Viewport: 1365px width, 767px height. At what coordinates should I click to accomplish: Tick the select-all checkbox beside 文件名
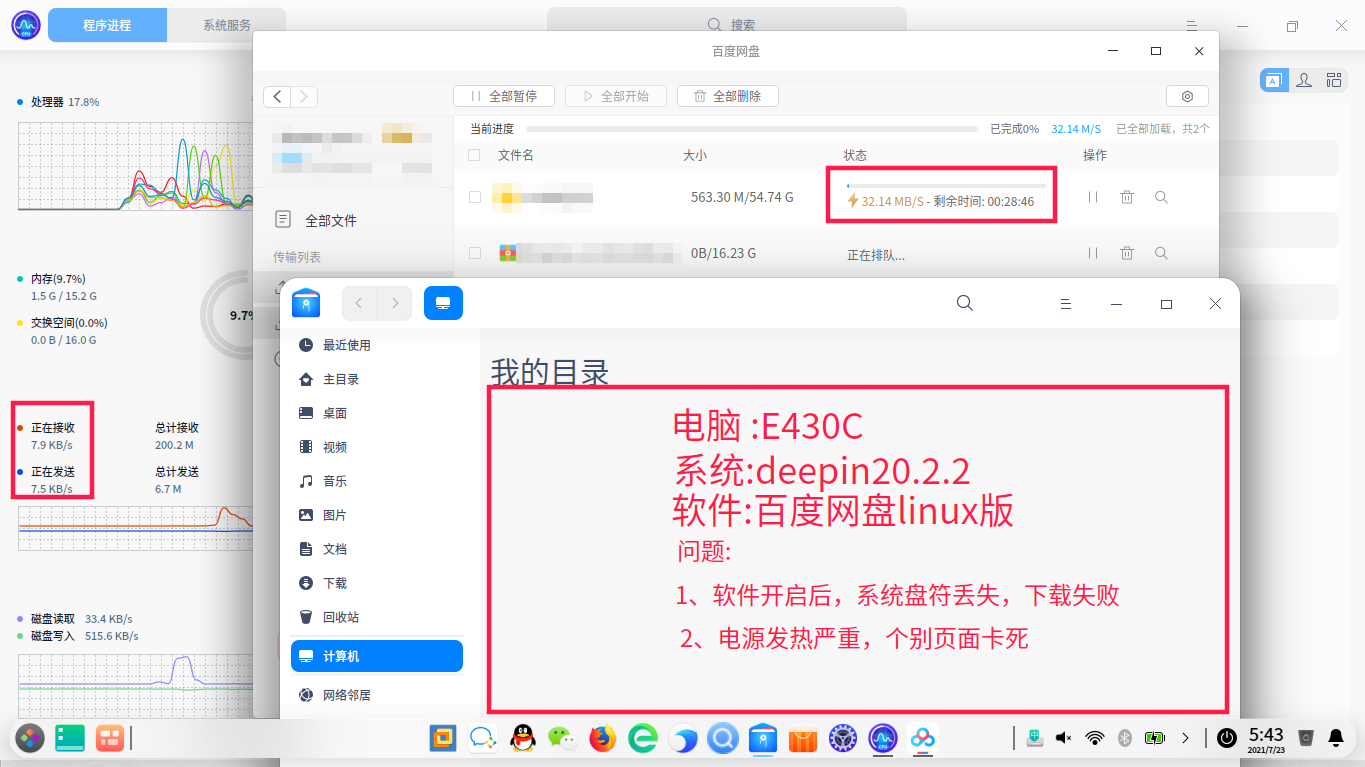coord(474,155)
